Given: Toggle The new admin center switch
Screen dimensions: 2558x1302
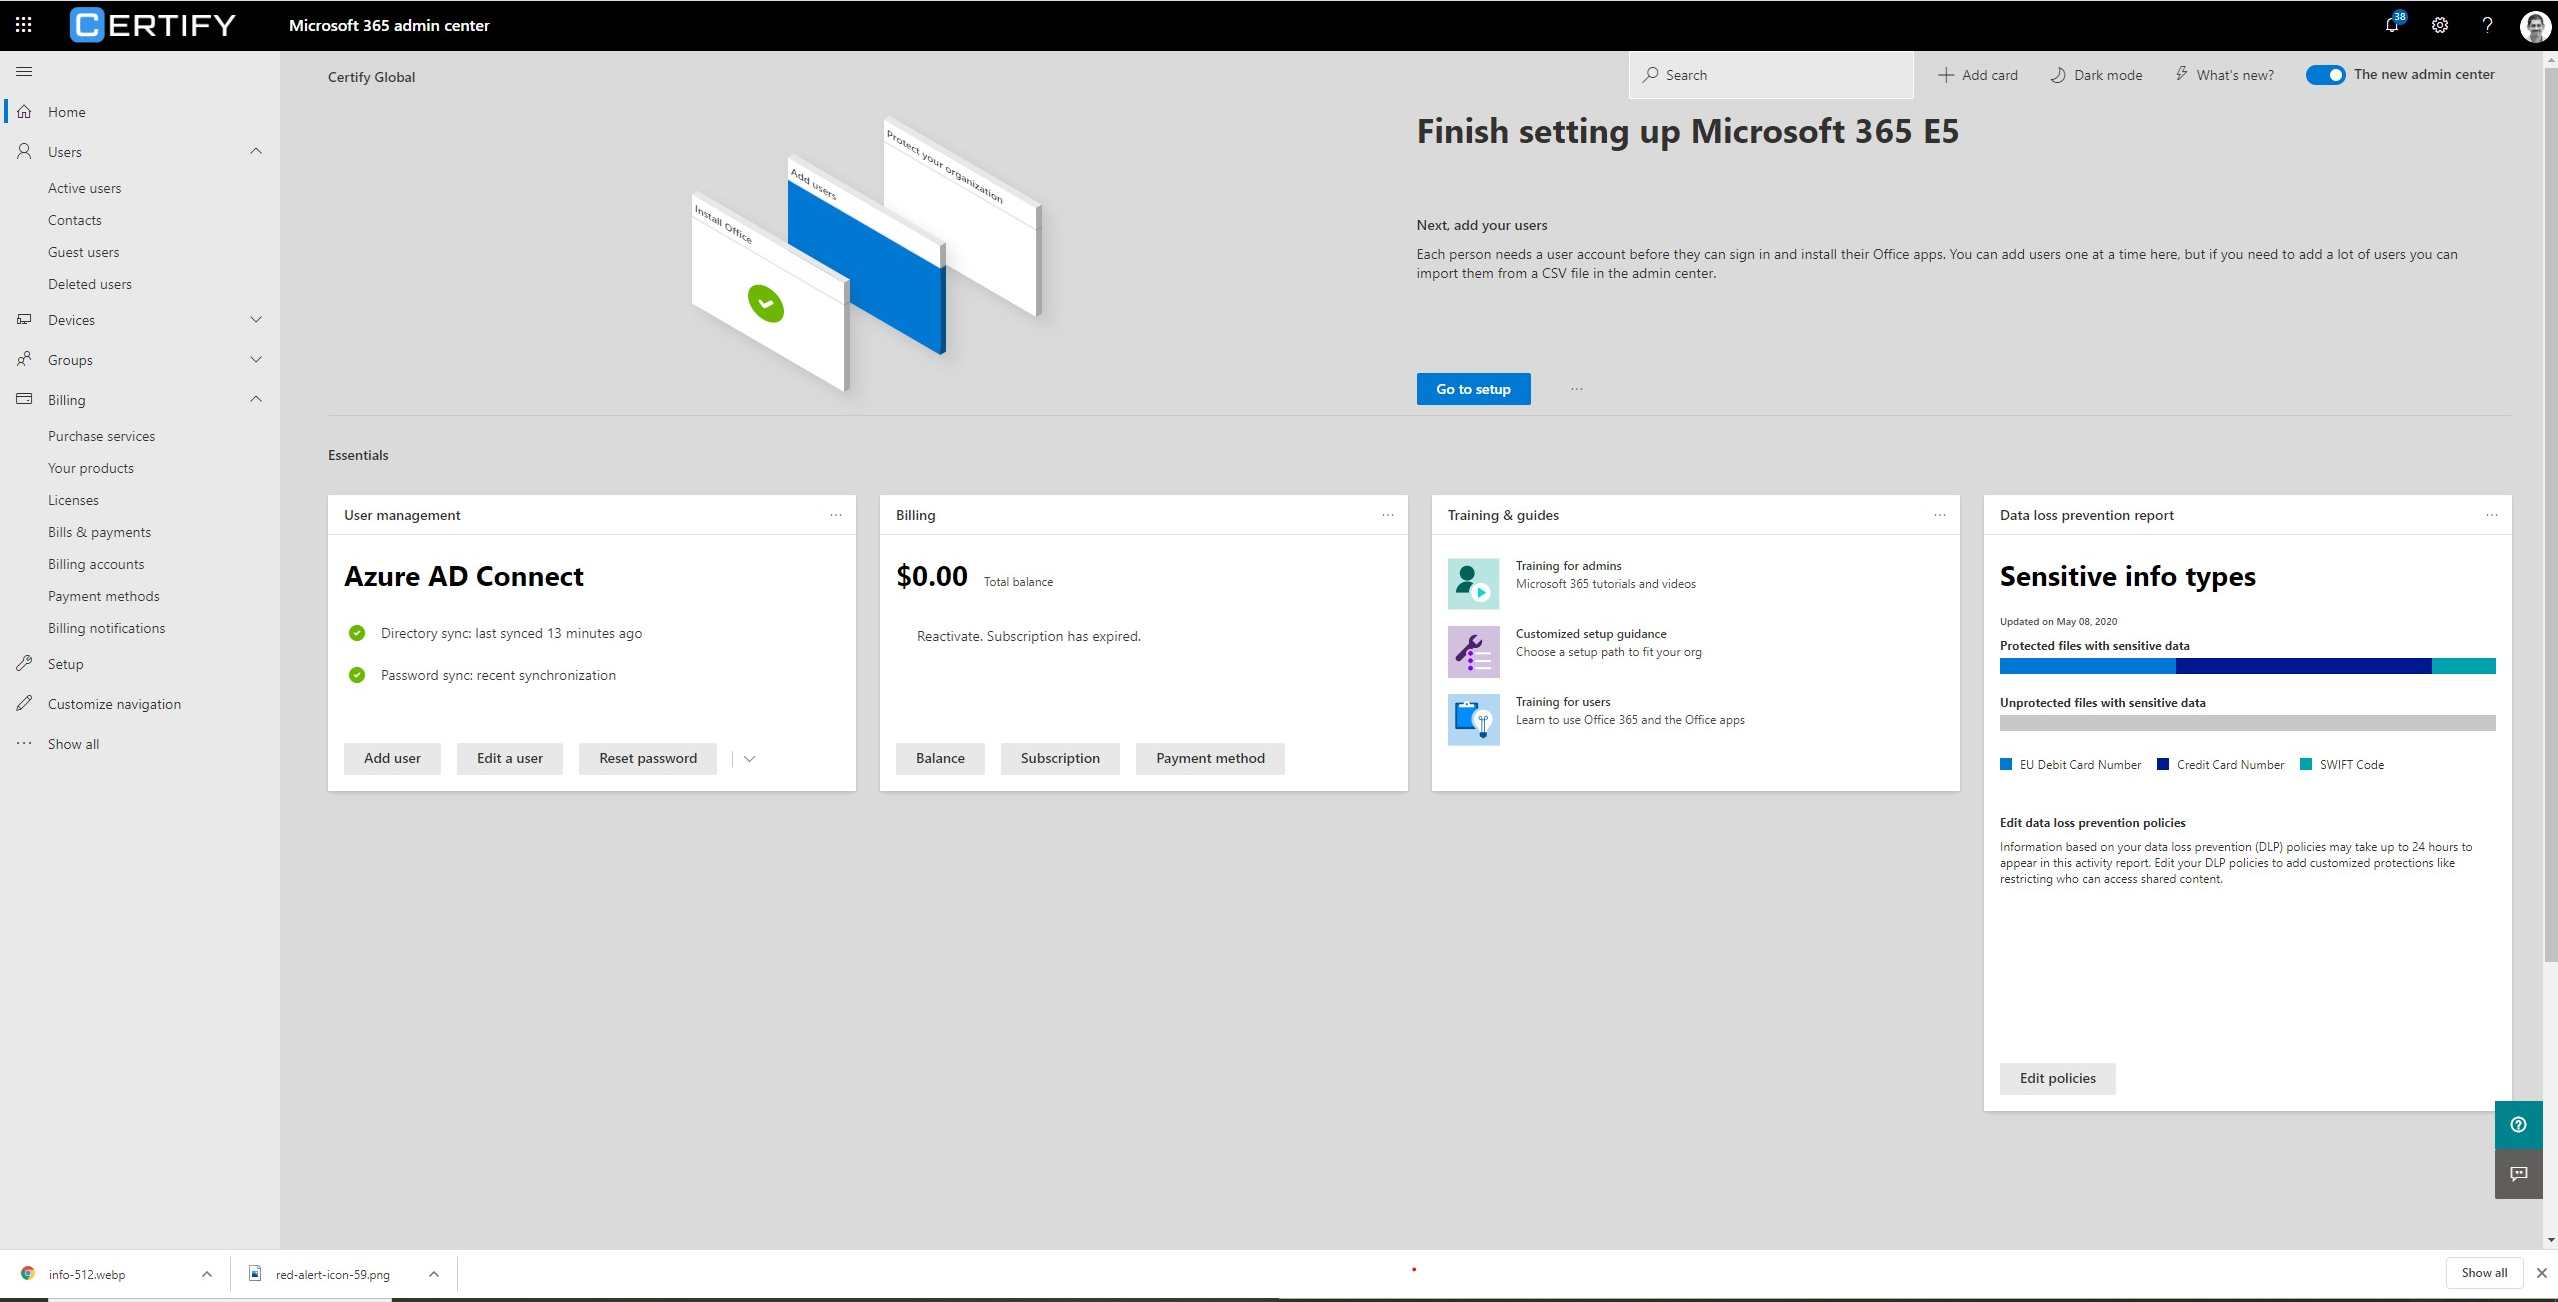Looking at the screenshot, I should pyautogui.click(x=2325, y=75).
